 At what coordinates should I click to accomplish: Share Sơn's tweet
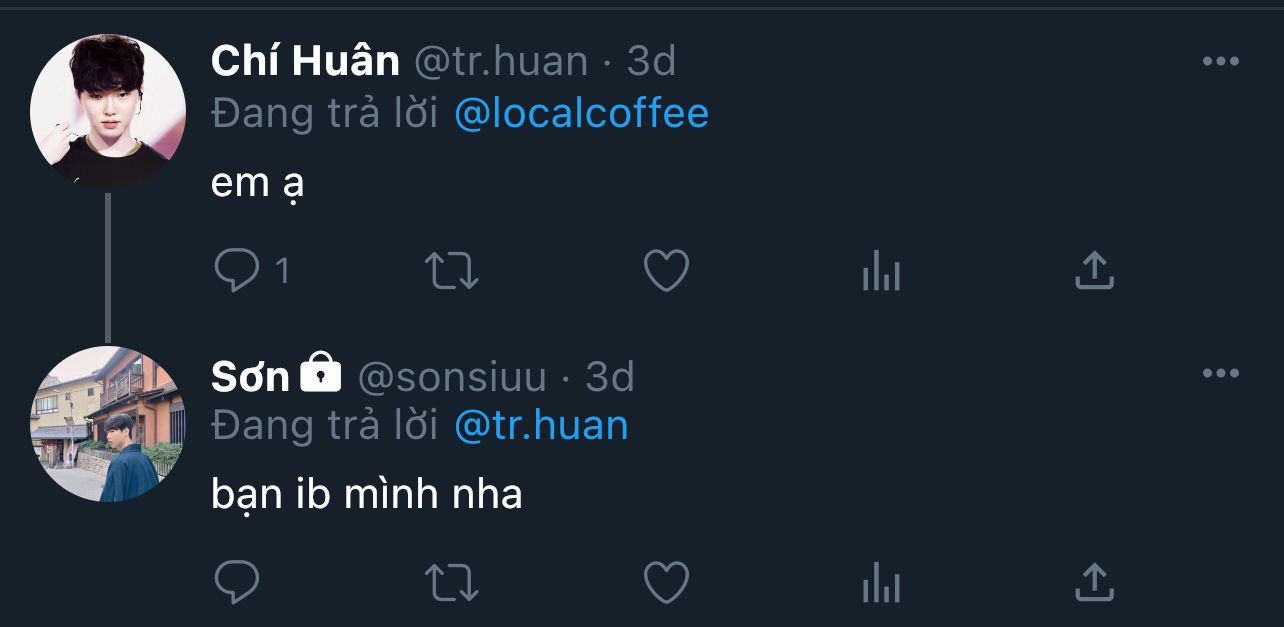coord(1094,581)
